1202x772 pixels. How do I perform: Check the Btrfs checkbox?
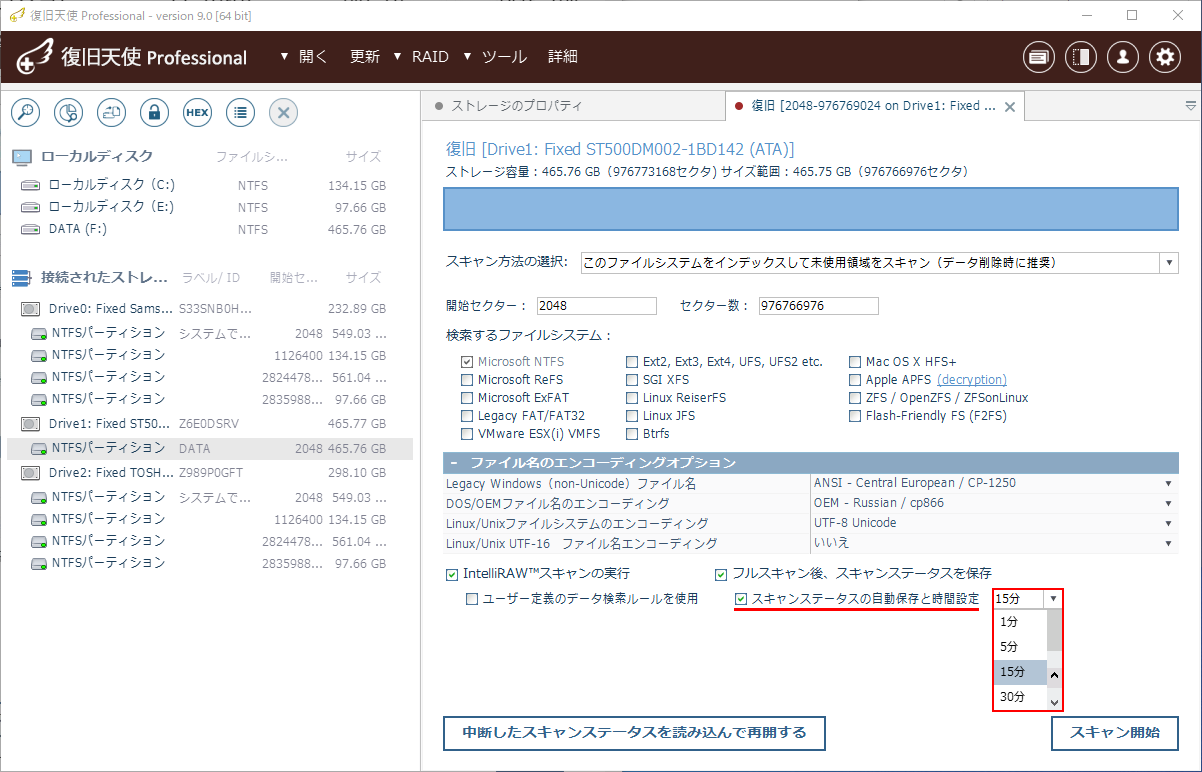[x=632, y=434]
